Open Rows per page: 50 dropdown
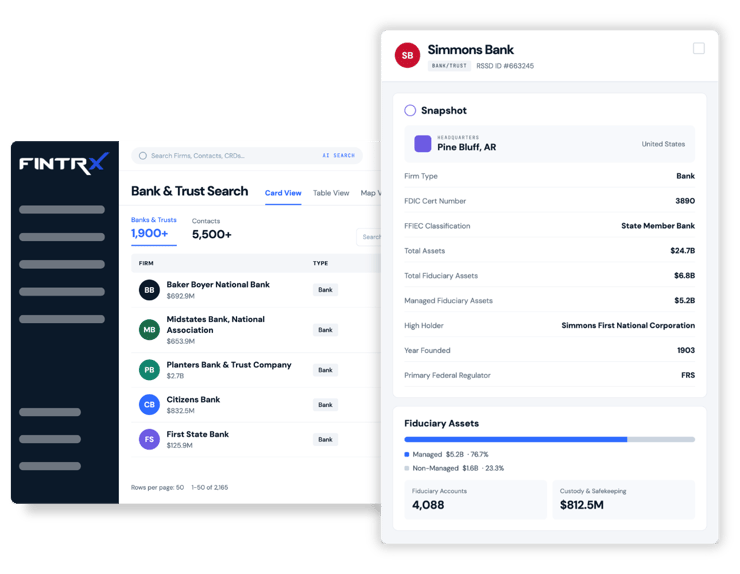This screenshot has width=740, height=574. point(158,488)
